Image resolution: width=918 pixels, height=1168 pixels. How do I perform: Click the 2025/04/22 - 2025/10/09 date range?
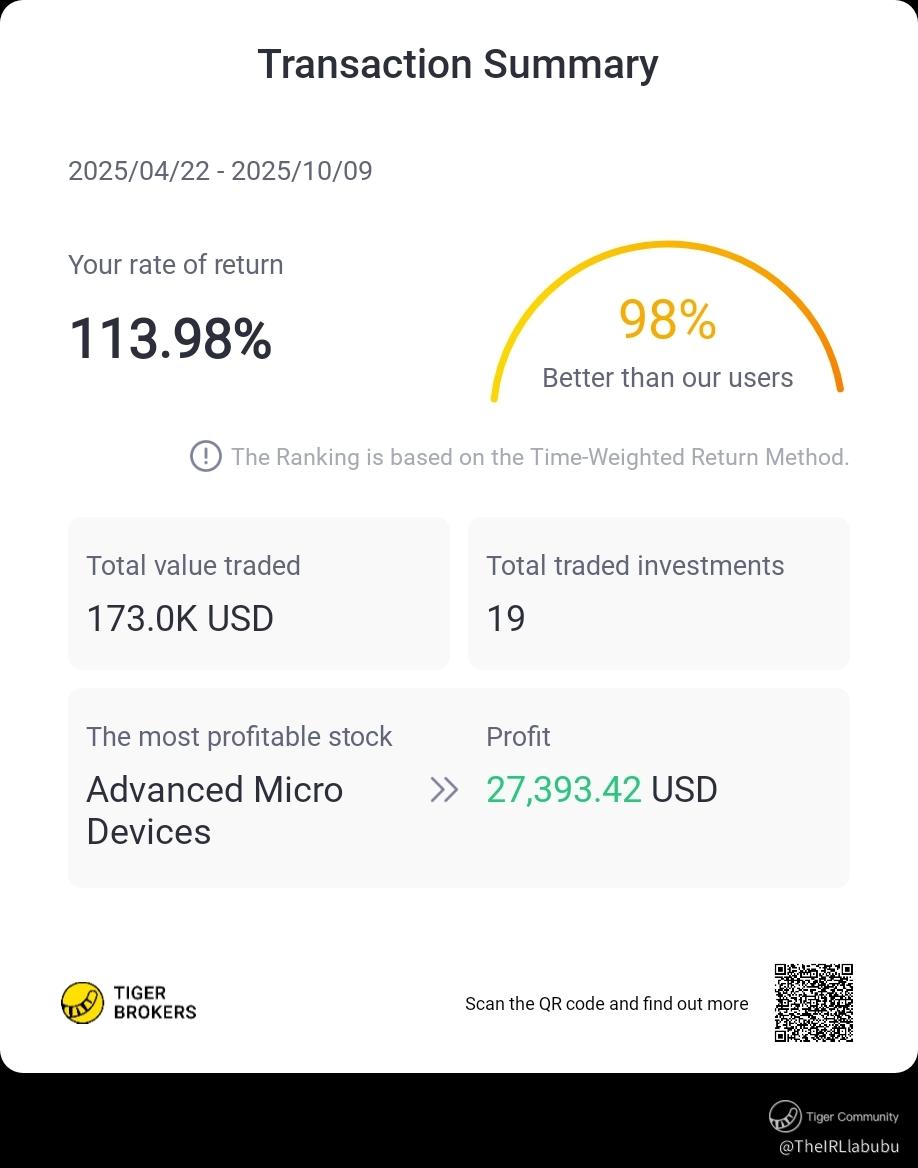[220, 171]
